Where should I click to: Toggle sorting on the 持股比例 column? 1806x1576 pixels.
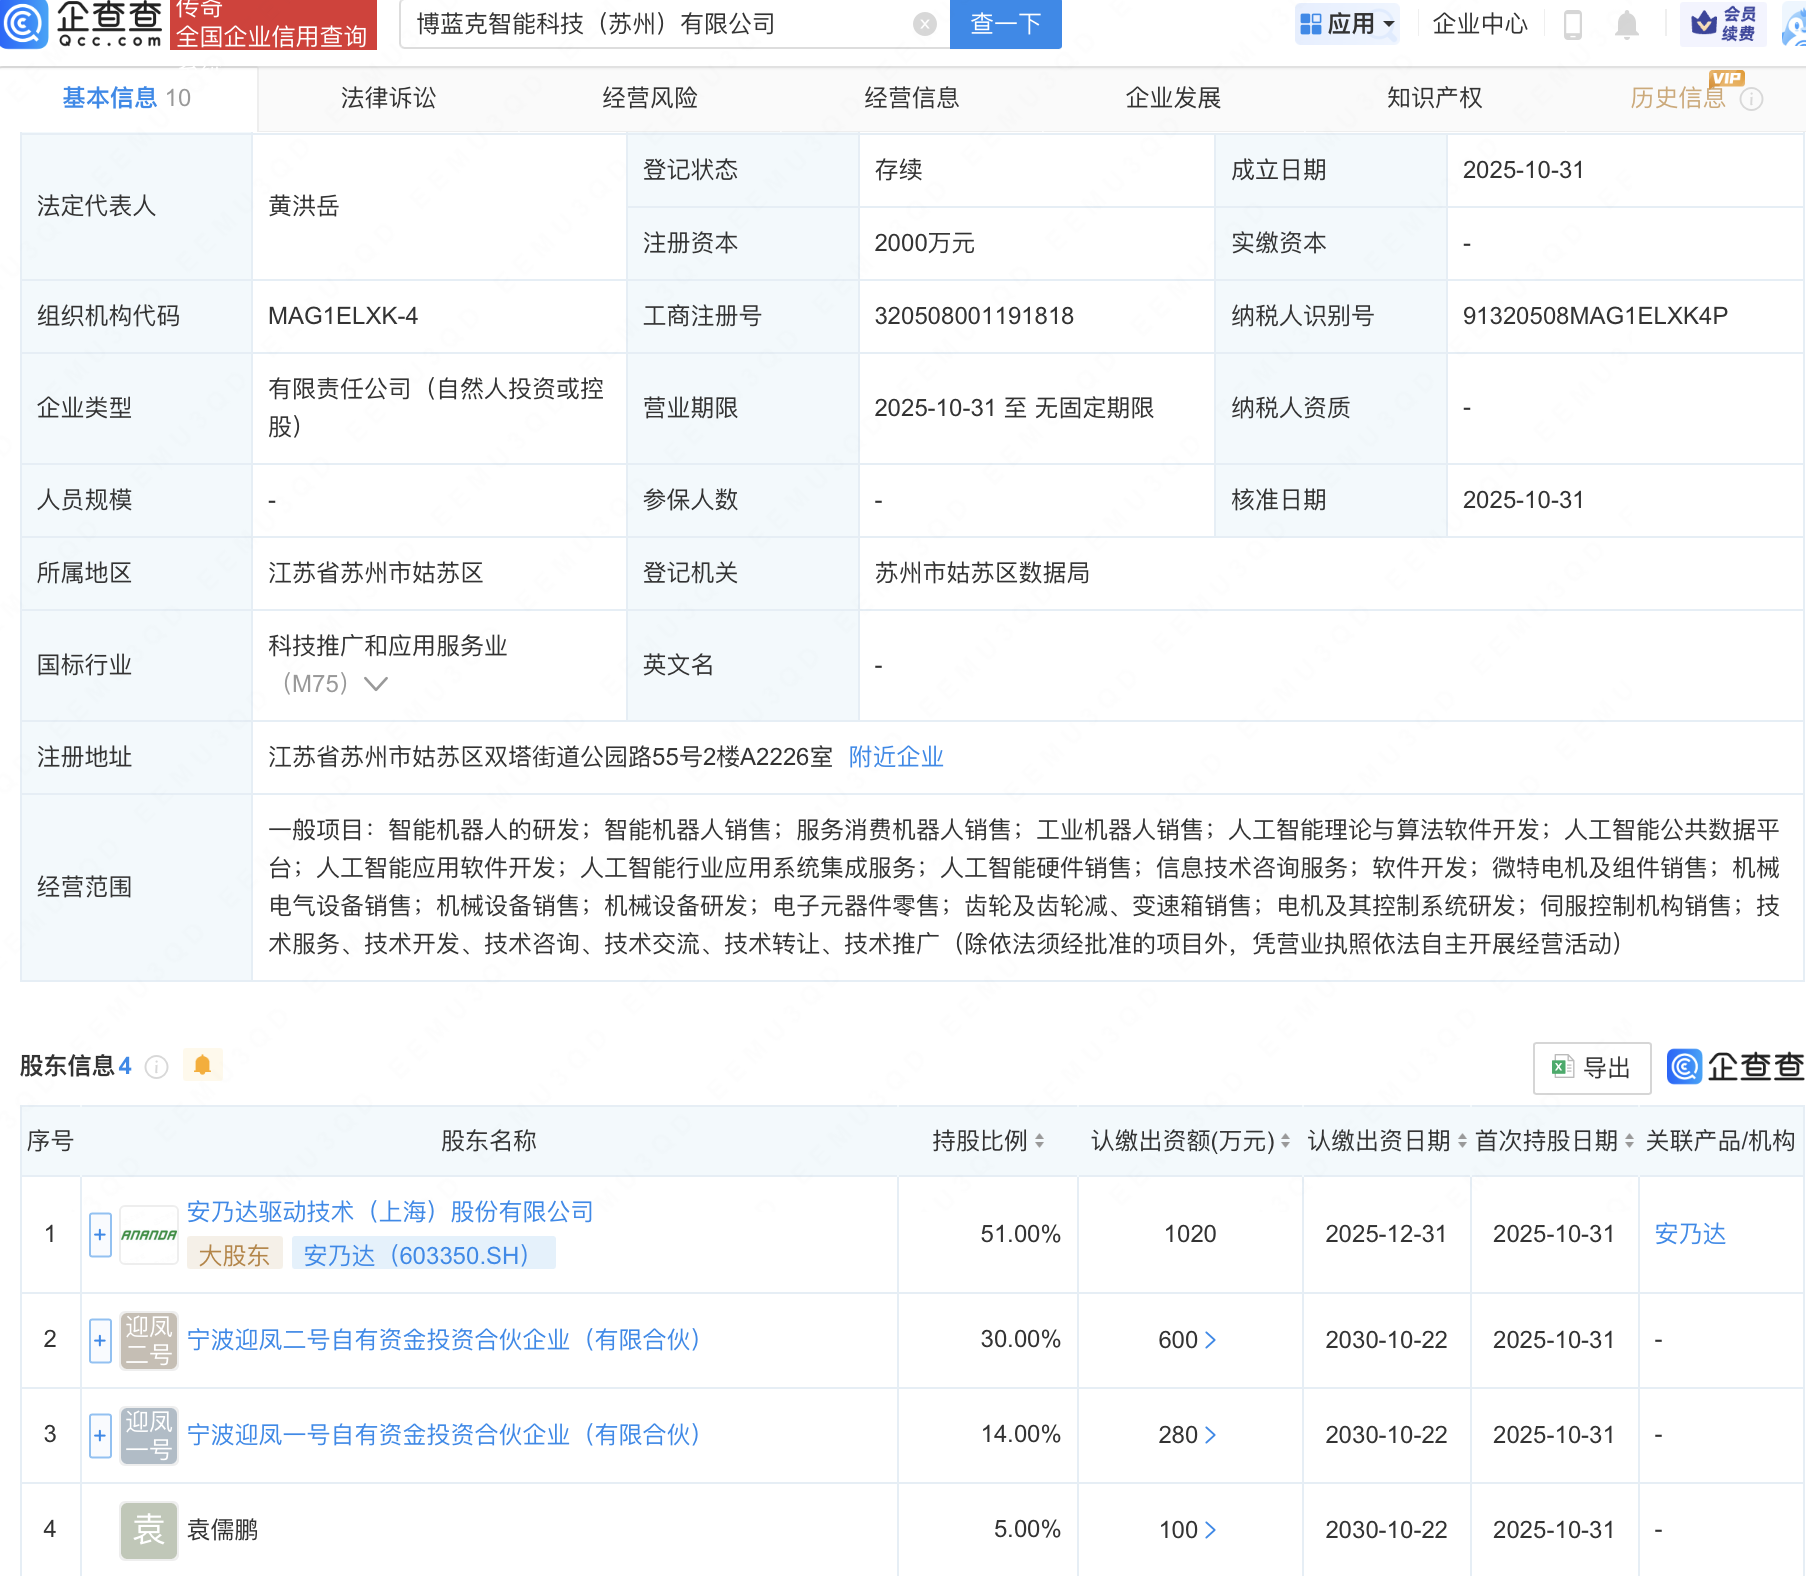1038,1140
